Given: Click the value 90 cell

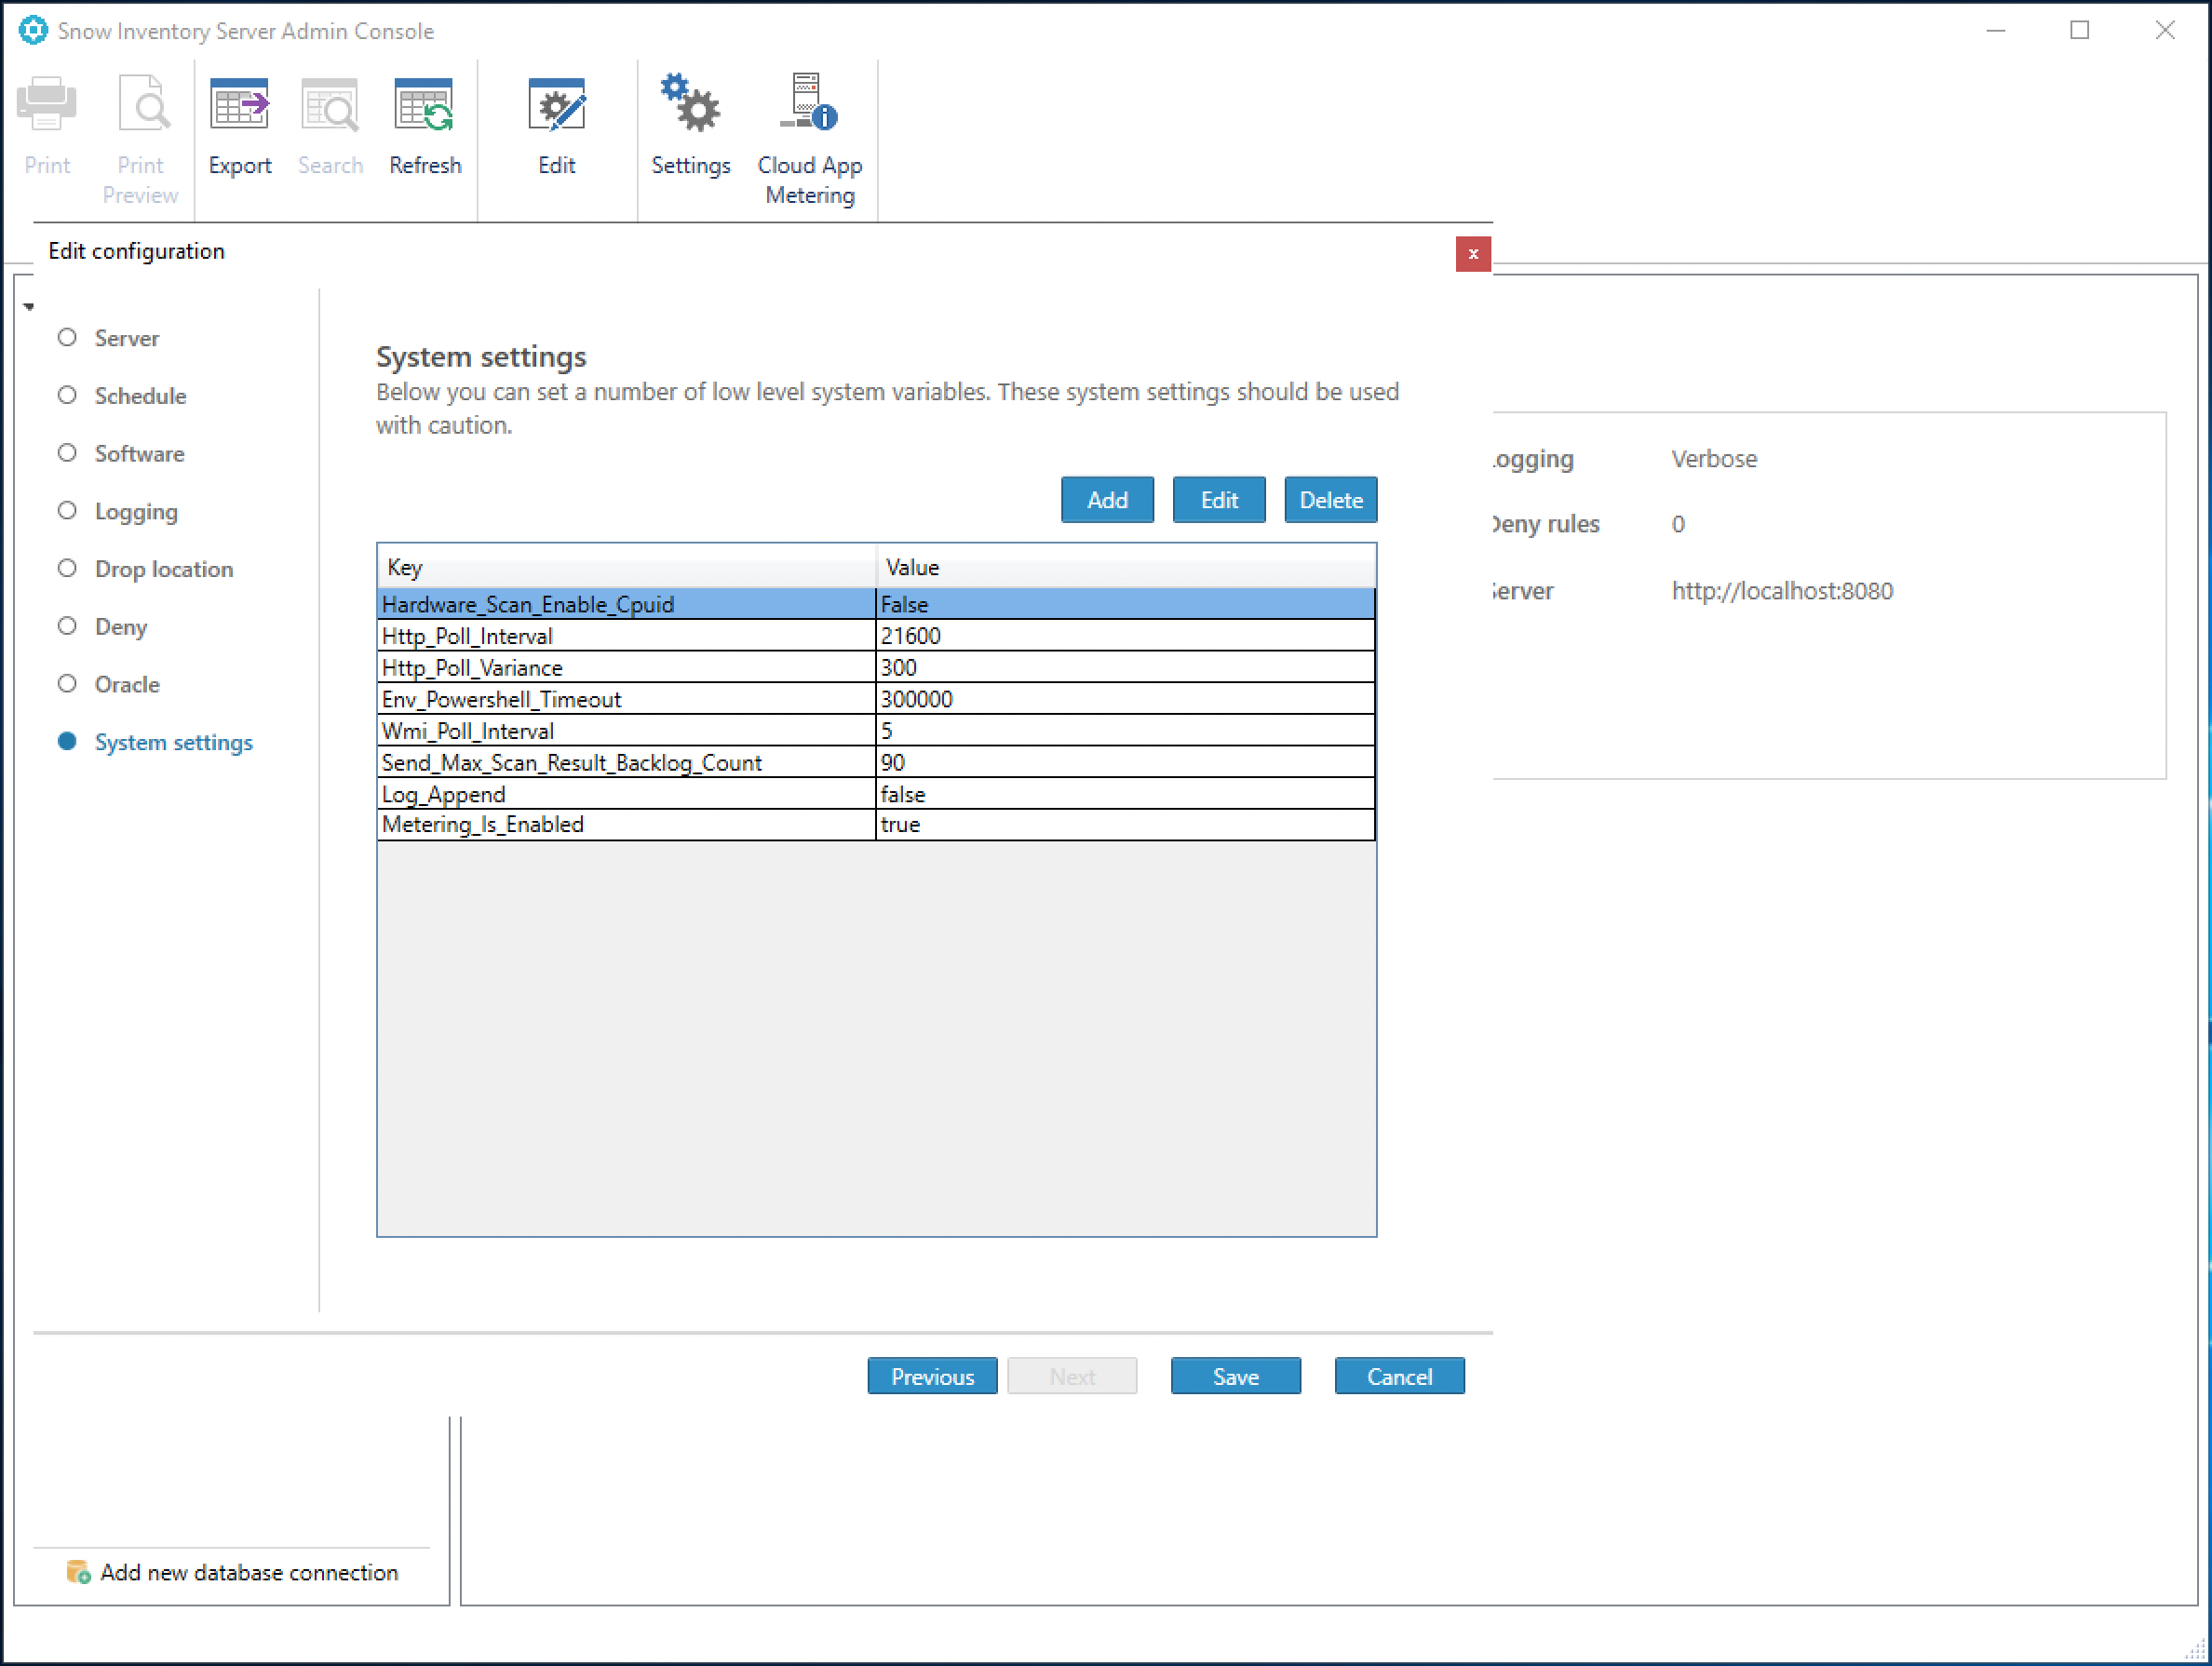Looking at the screenshot, I should click(x=1125, y=763).
